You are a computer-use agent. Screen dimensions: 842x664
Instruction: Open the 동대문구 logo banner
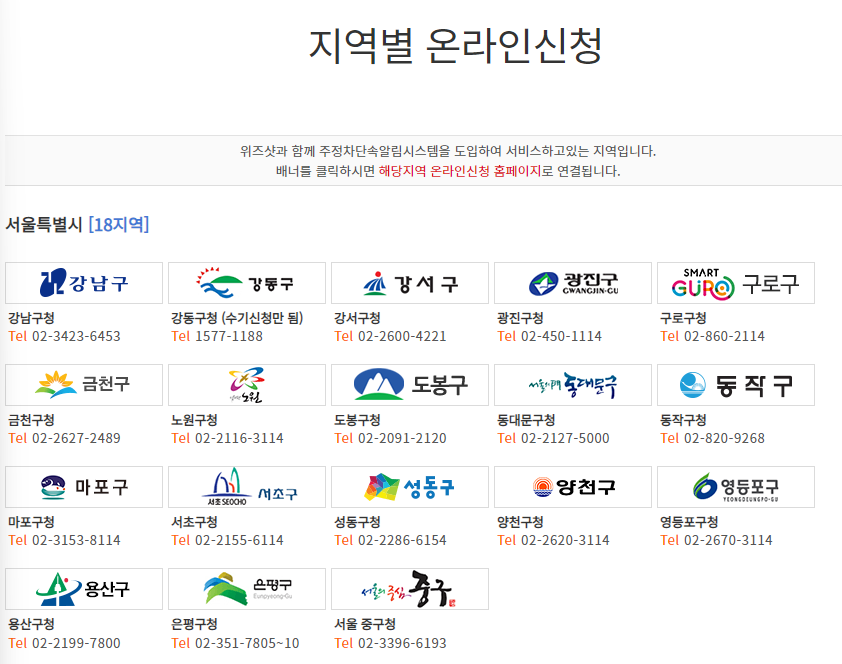point(573,385)
